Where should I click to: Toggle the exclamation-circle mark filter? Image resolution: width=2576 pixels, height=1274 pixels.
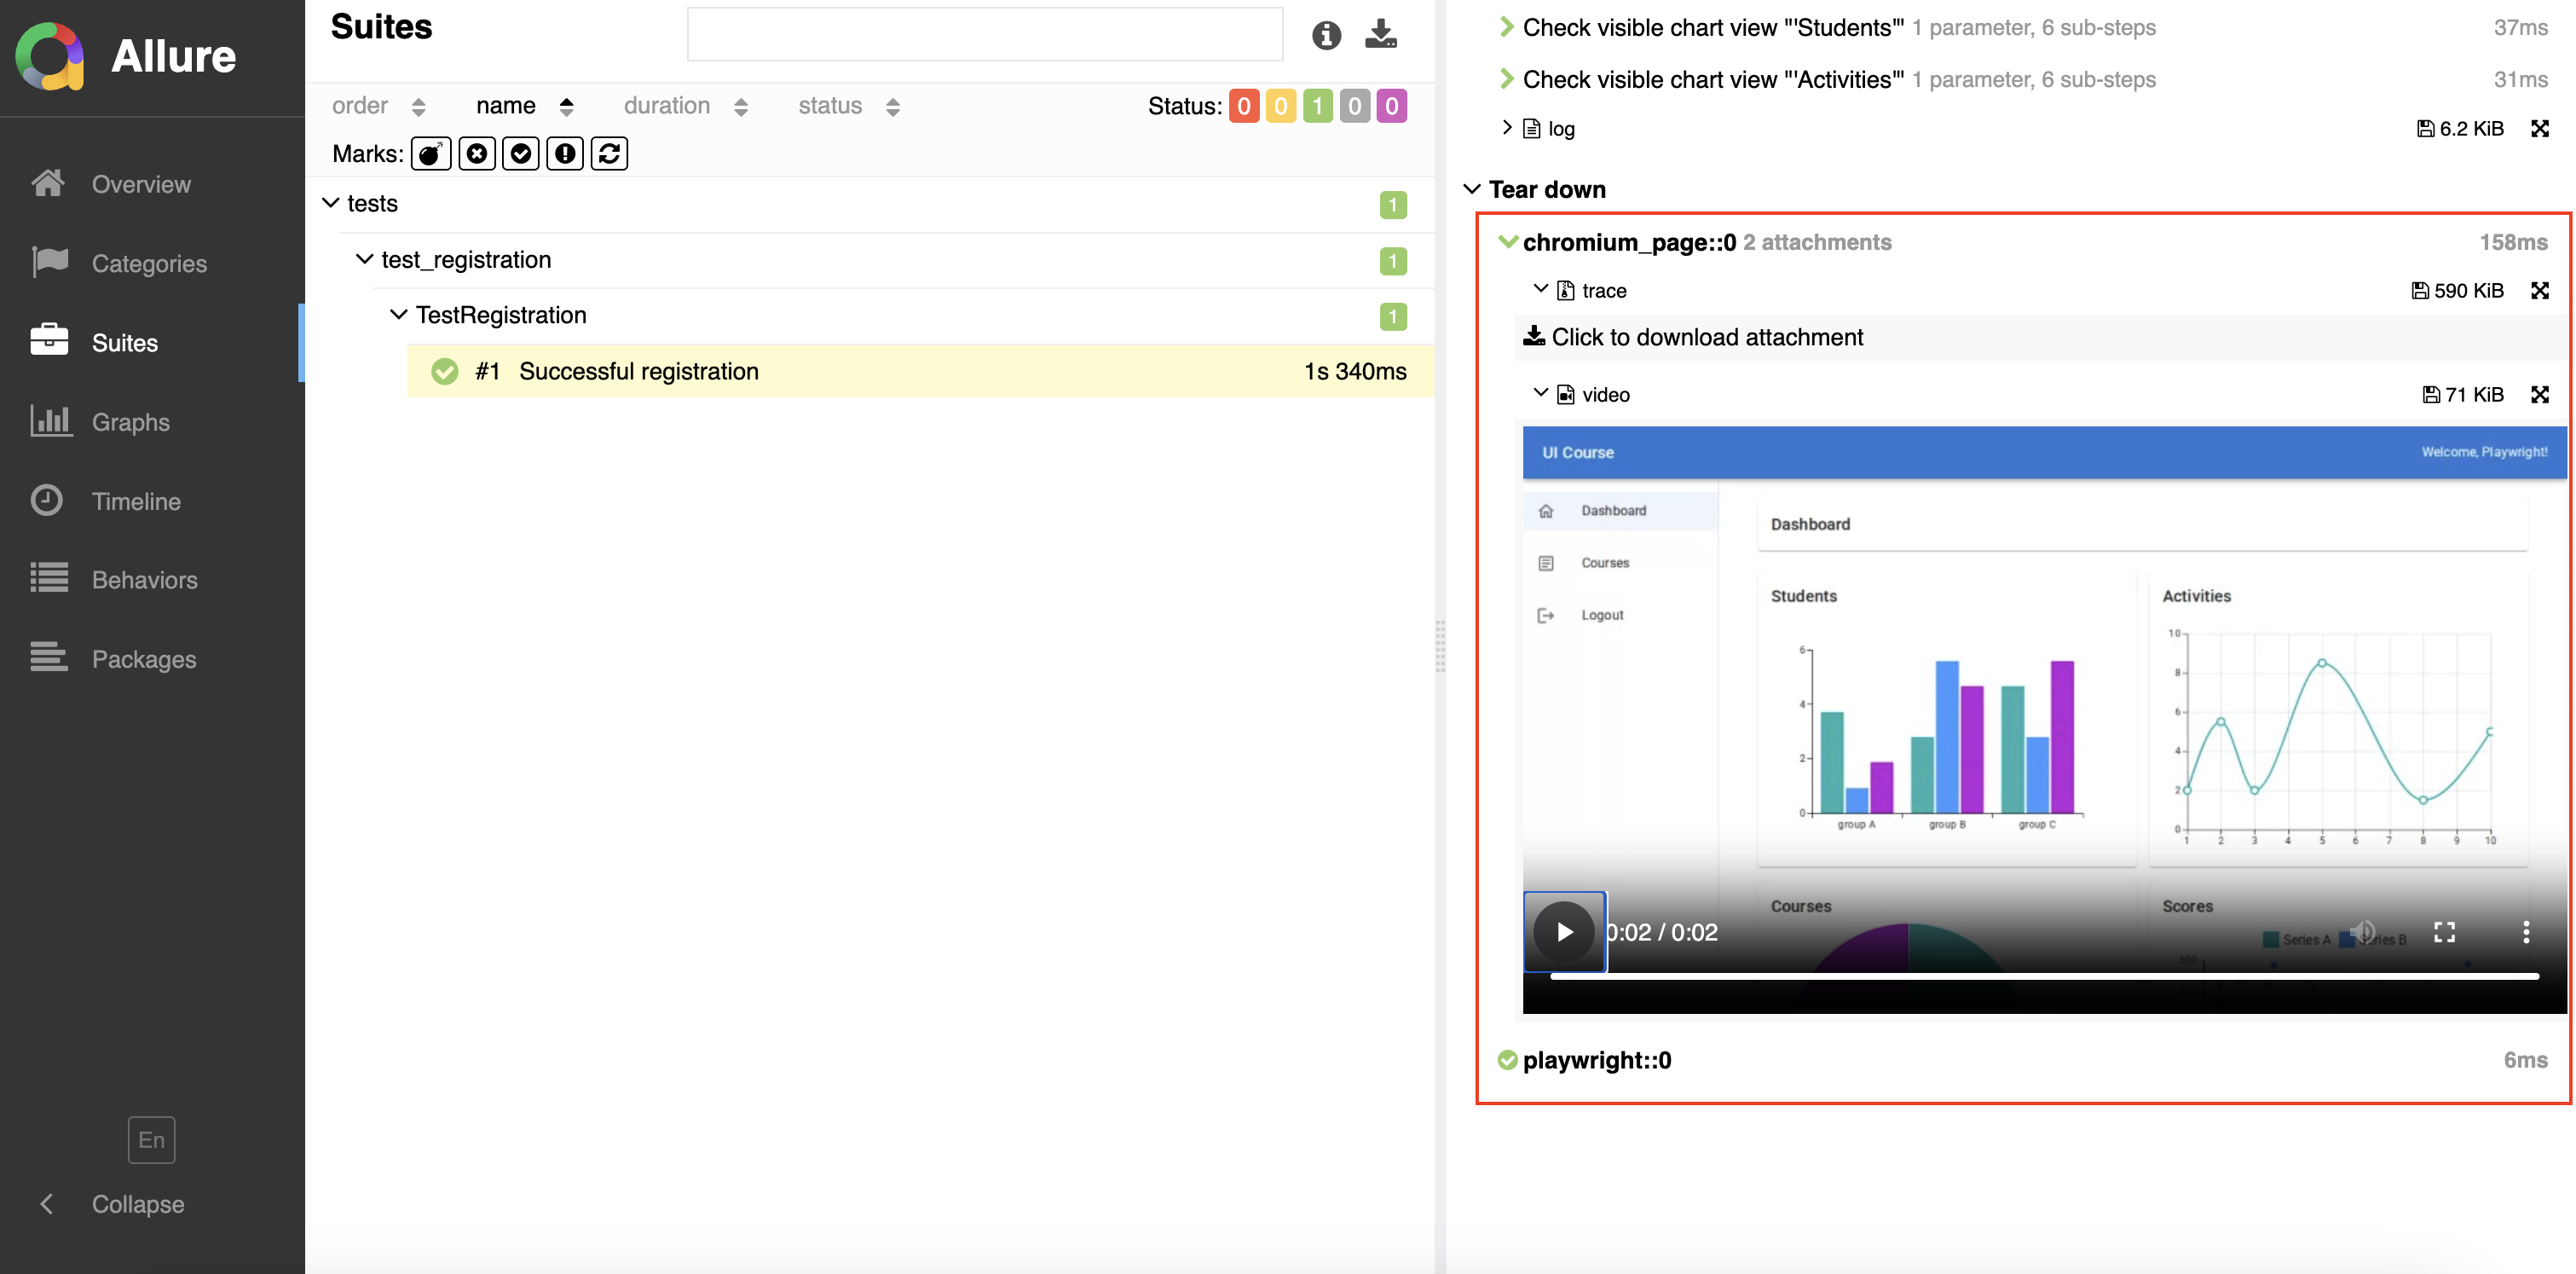pos(565,154)
